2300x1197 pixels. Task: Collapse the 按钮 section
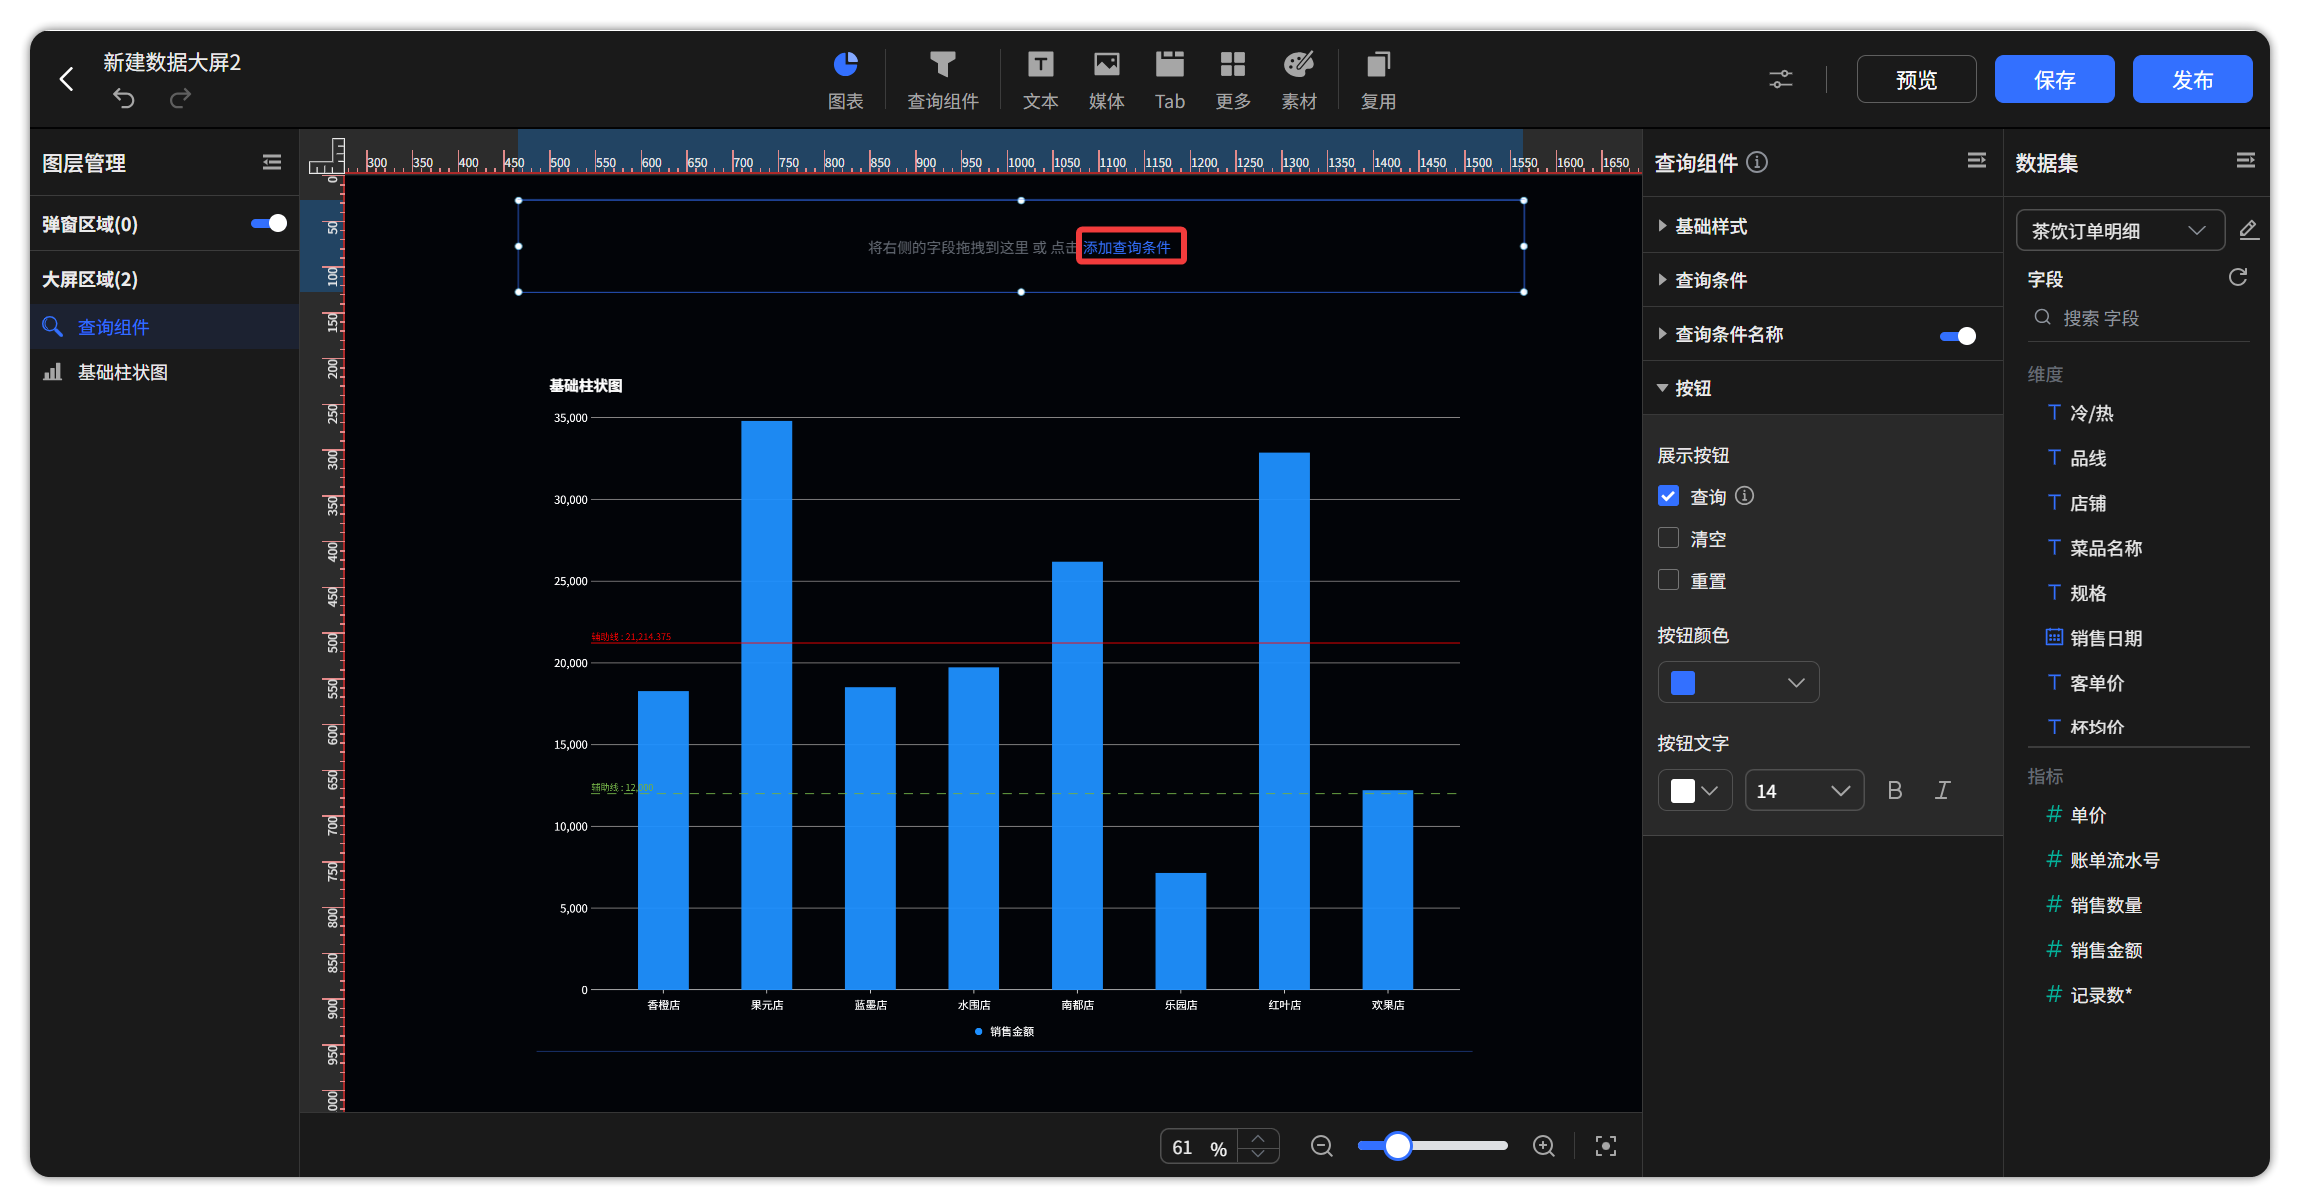pyautogui.click(x=1822, y=388)
